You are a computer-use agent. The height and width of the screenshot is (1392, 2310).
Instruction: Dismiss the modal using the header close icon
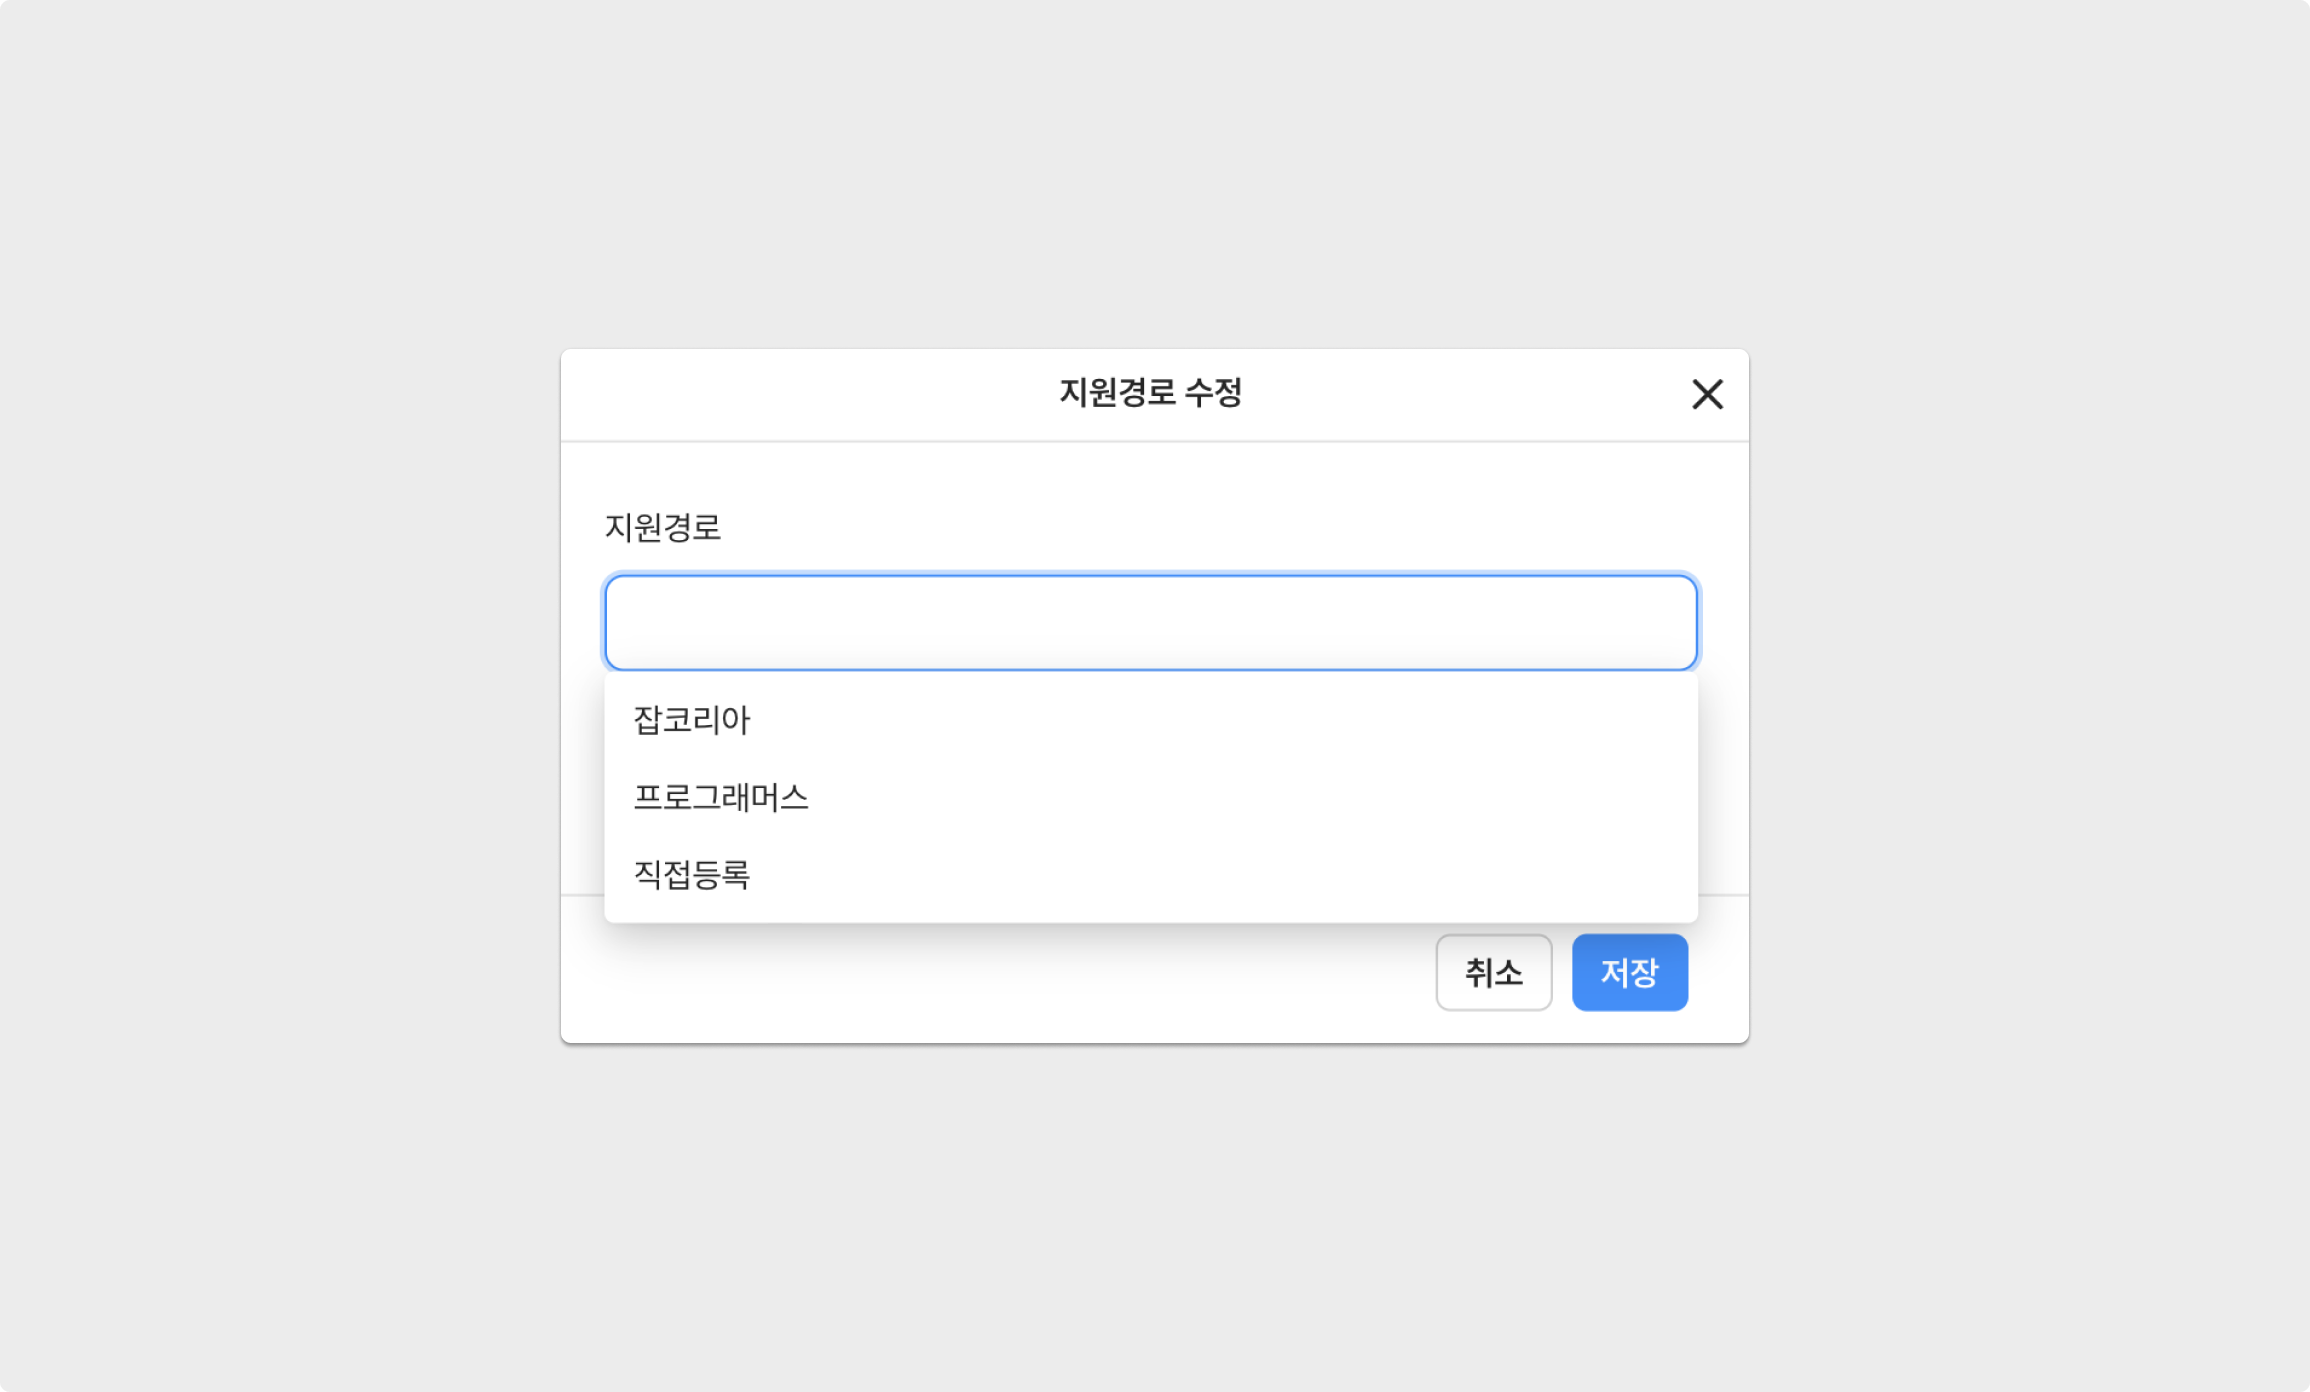pyautogui.click(x=1707, y=394)
